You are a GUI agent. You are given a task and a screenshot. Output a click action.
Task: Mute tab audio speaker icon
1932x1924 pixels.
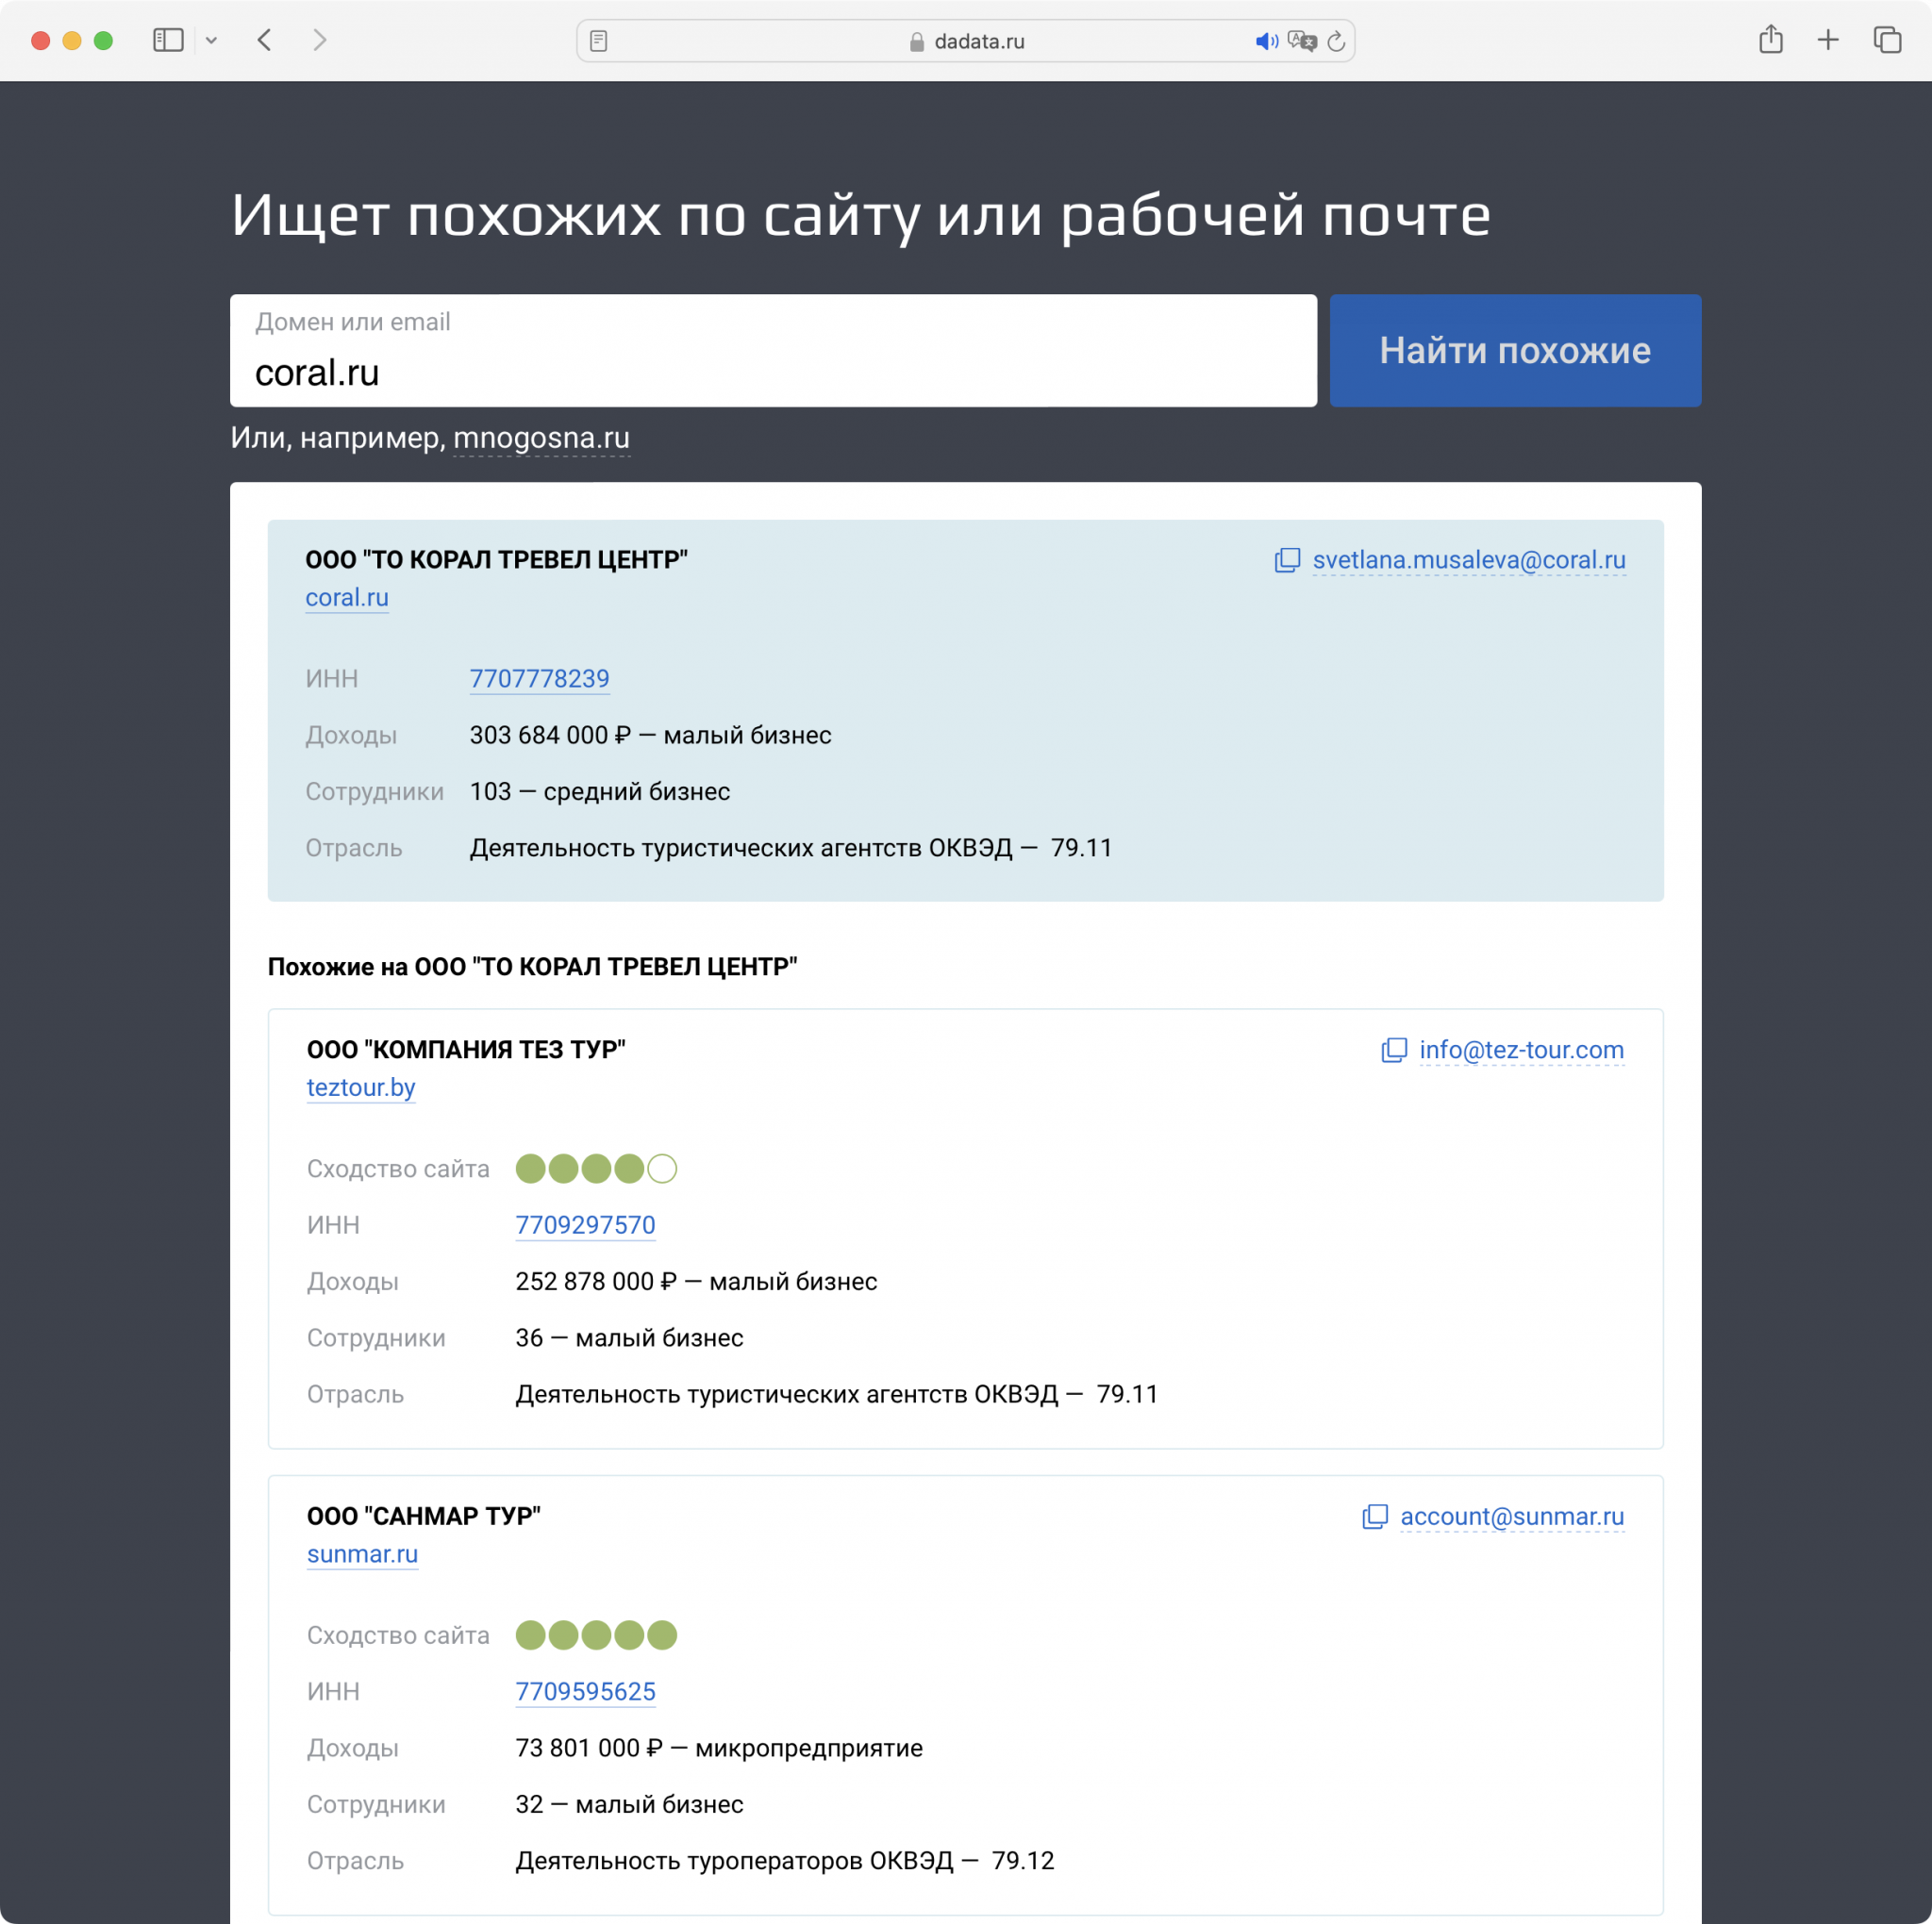click(x=1265, y=41)
